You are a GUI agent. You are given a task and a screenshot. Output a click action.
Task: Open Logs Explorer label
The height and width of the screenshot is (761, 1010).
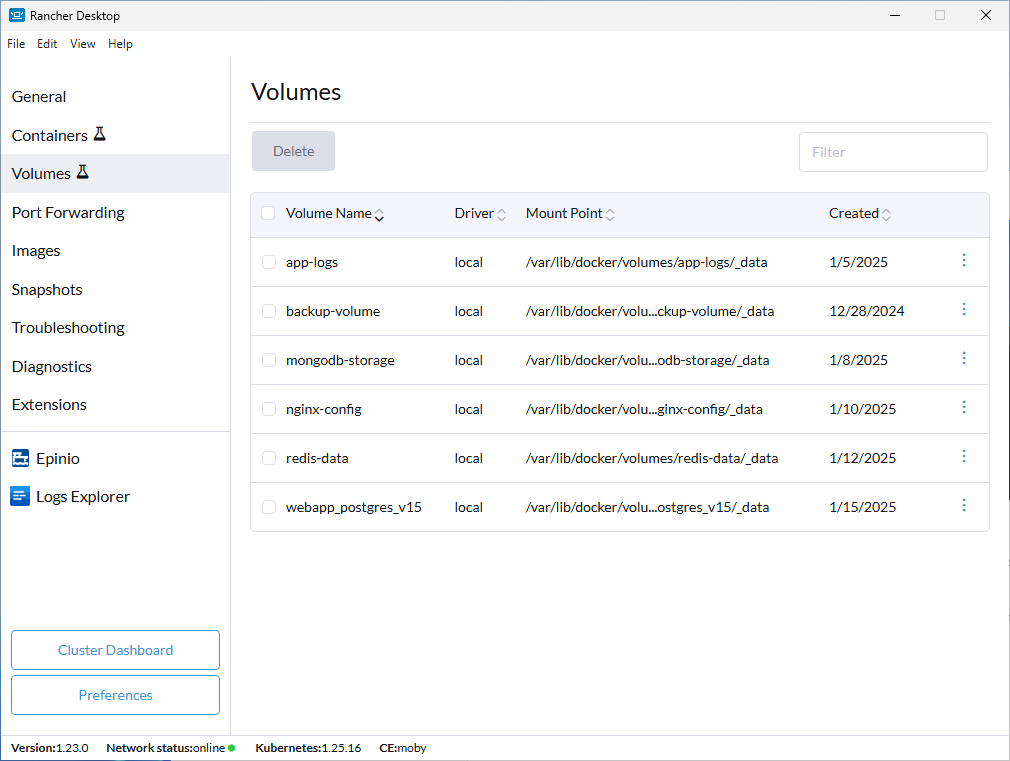(x=83, y=497)
